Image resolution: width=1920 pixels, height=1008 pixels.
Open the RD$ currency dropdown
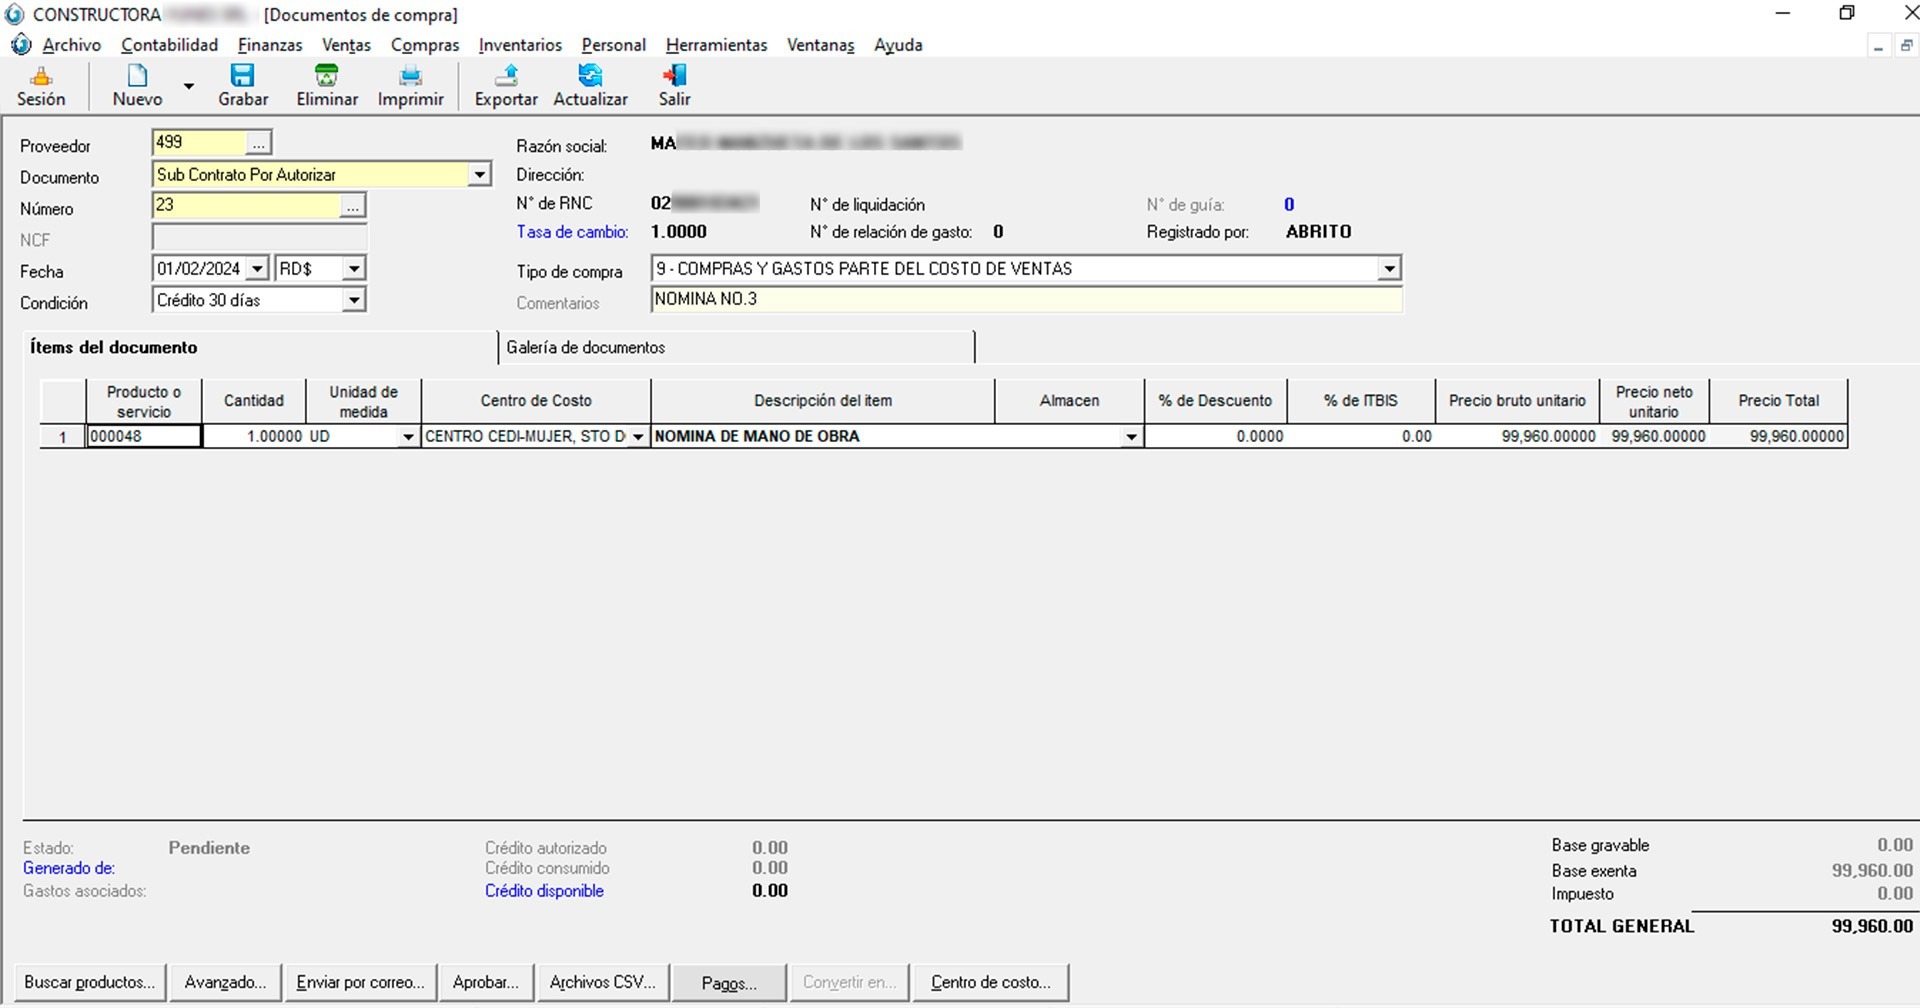click(x=354, y=269)
